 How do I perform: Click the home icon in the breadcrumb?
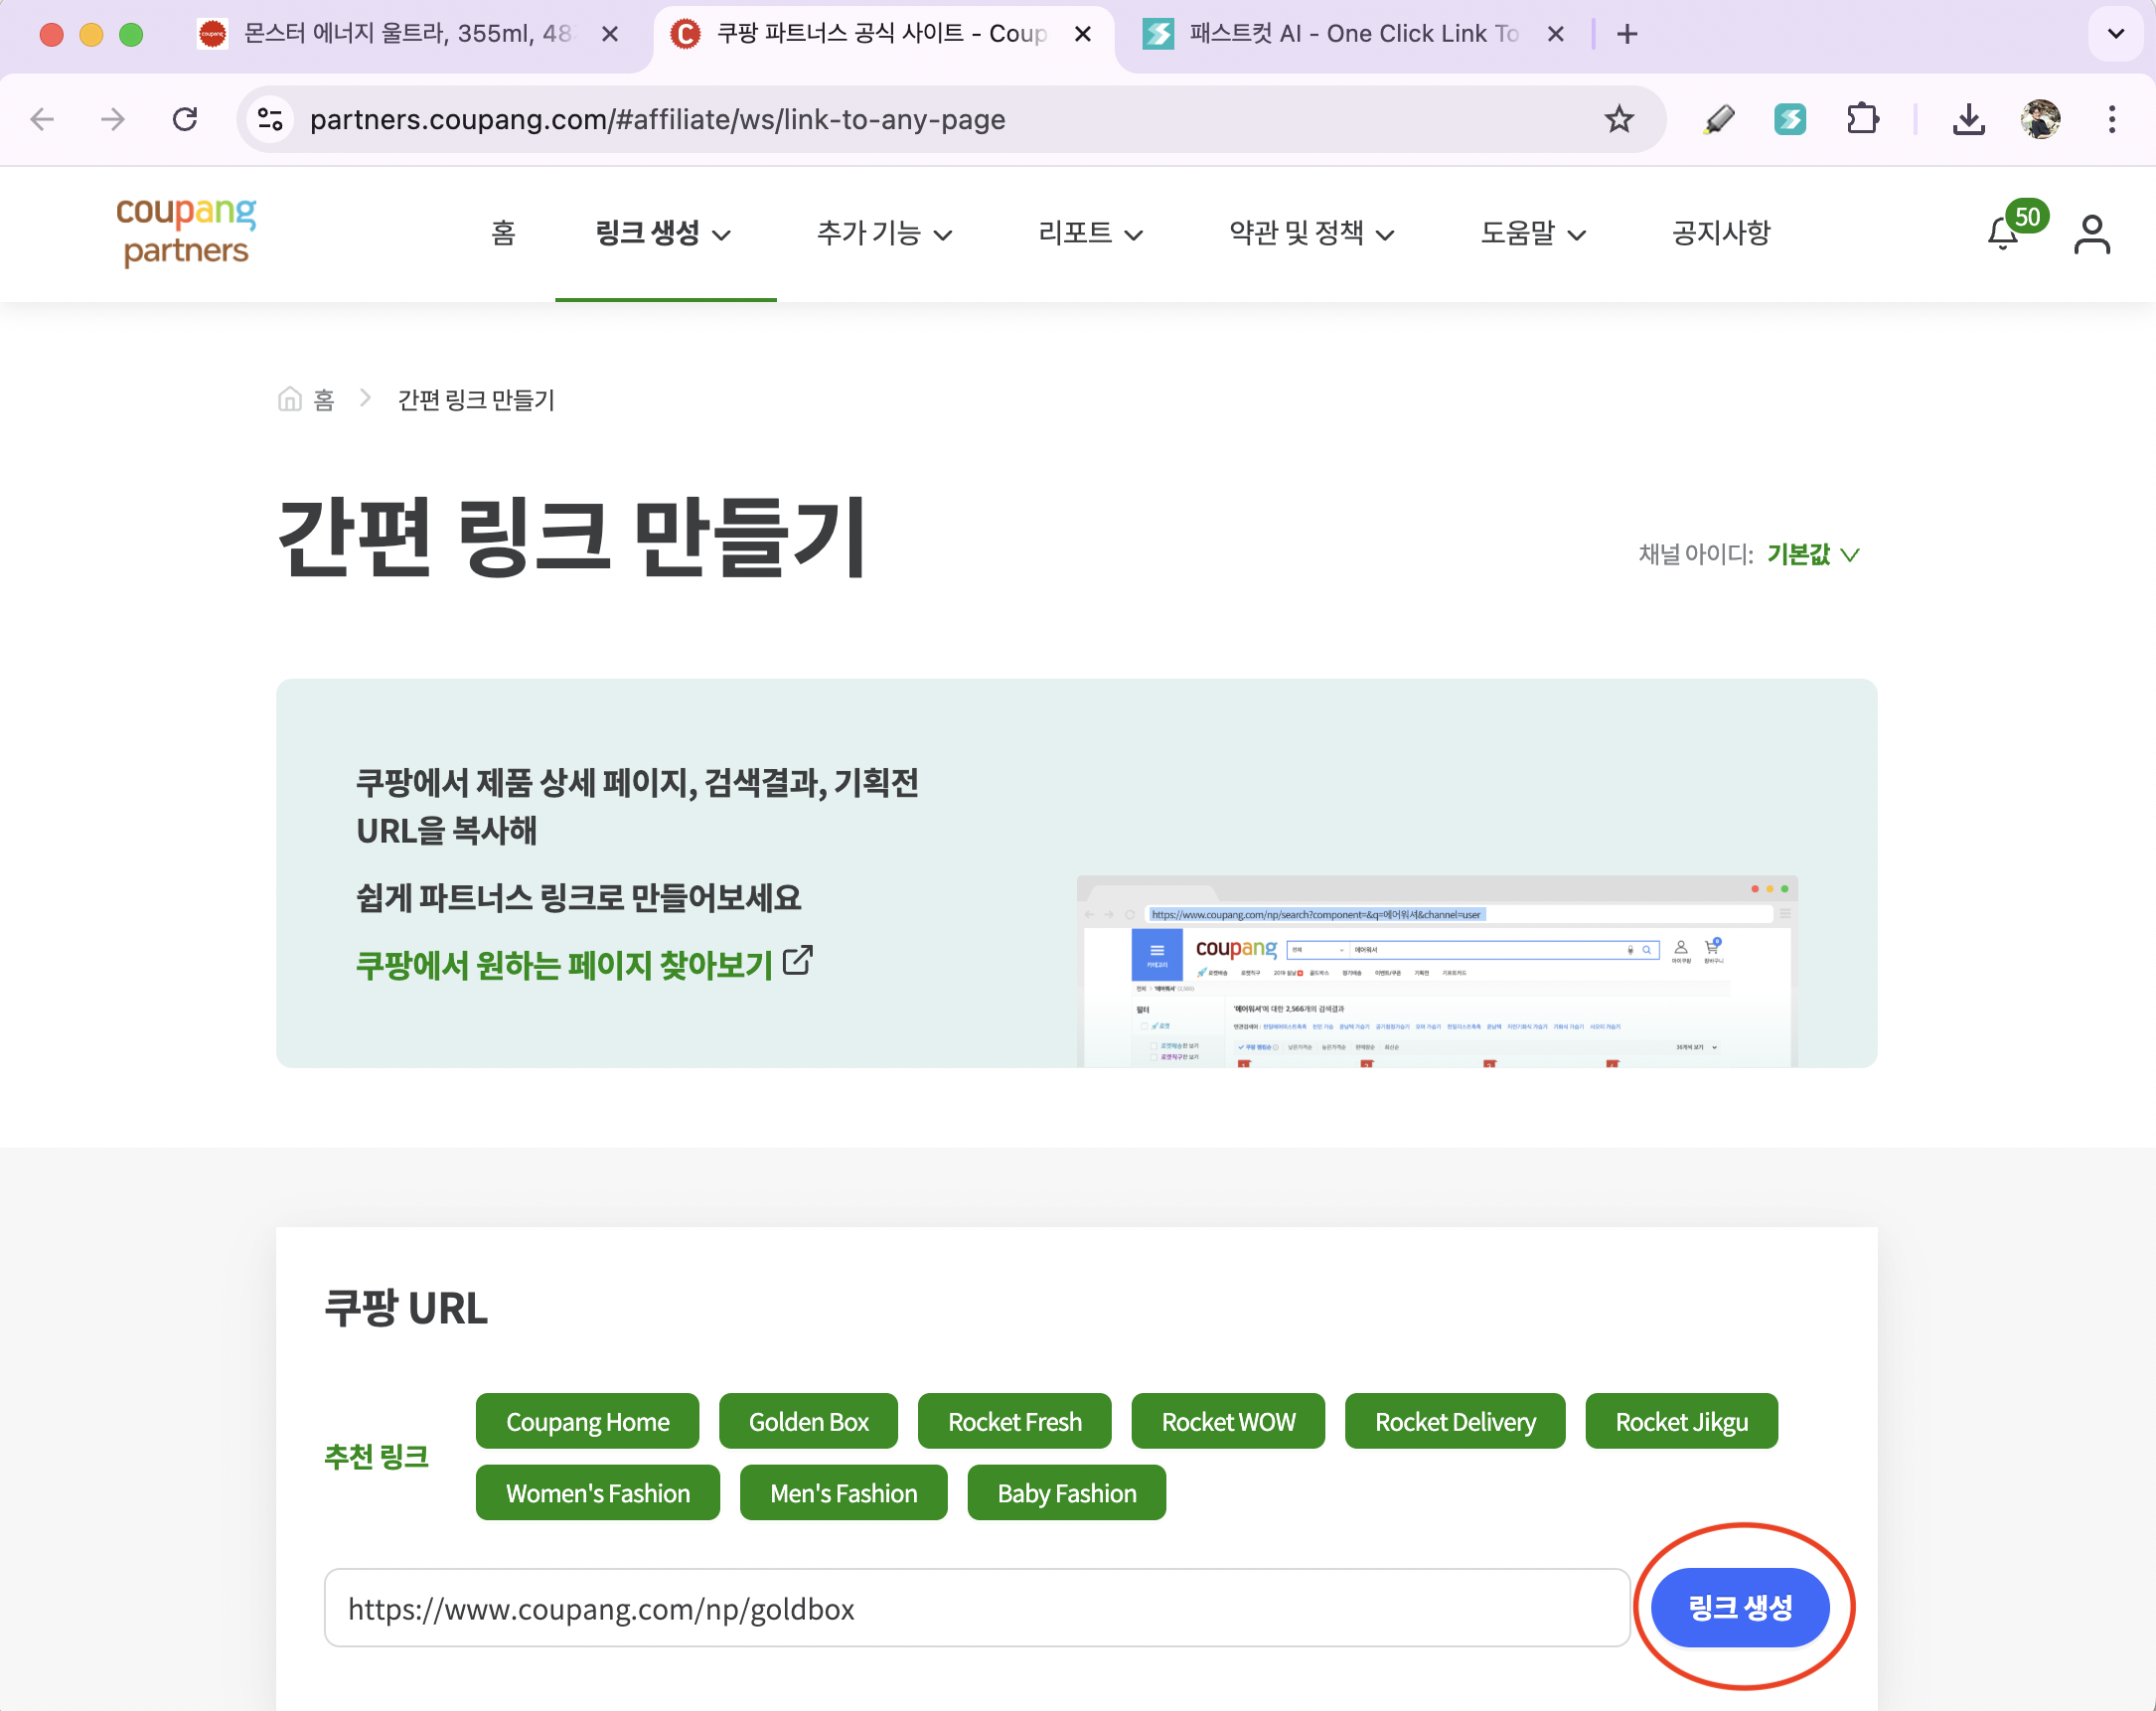pos(290,399)
